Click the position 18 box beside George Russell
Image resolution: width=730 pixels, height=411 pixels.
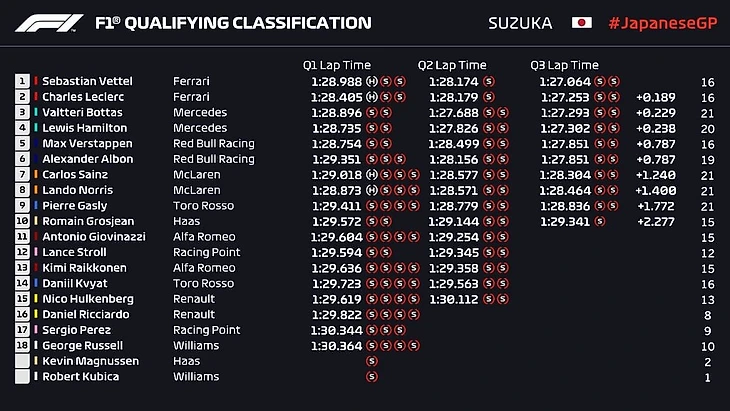[x=22, y=346]
